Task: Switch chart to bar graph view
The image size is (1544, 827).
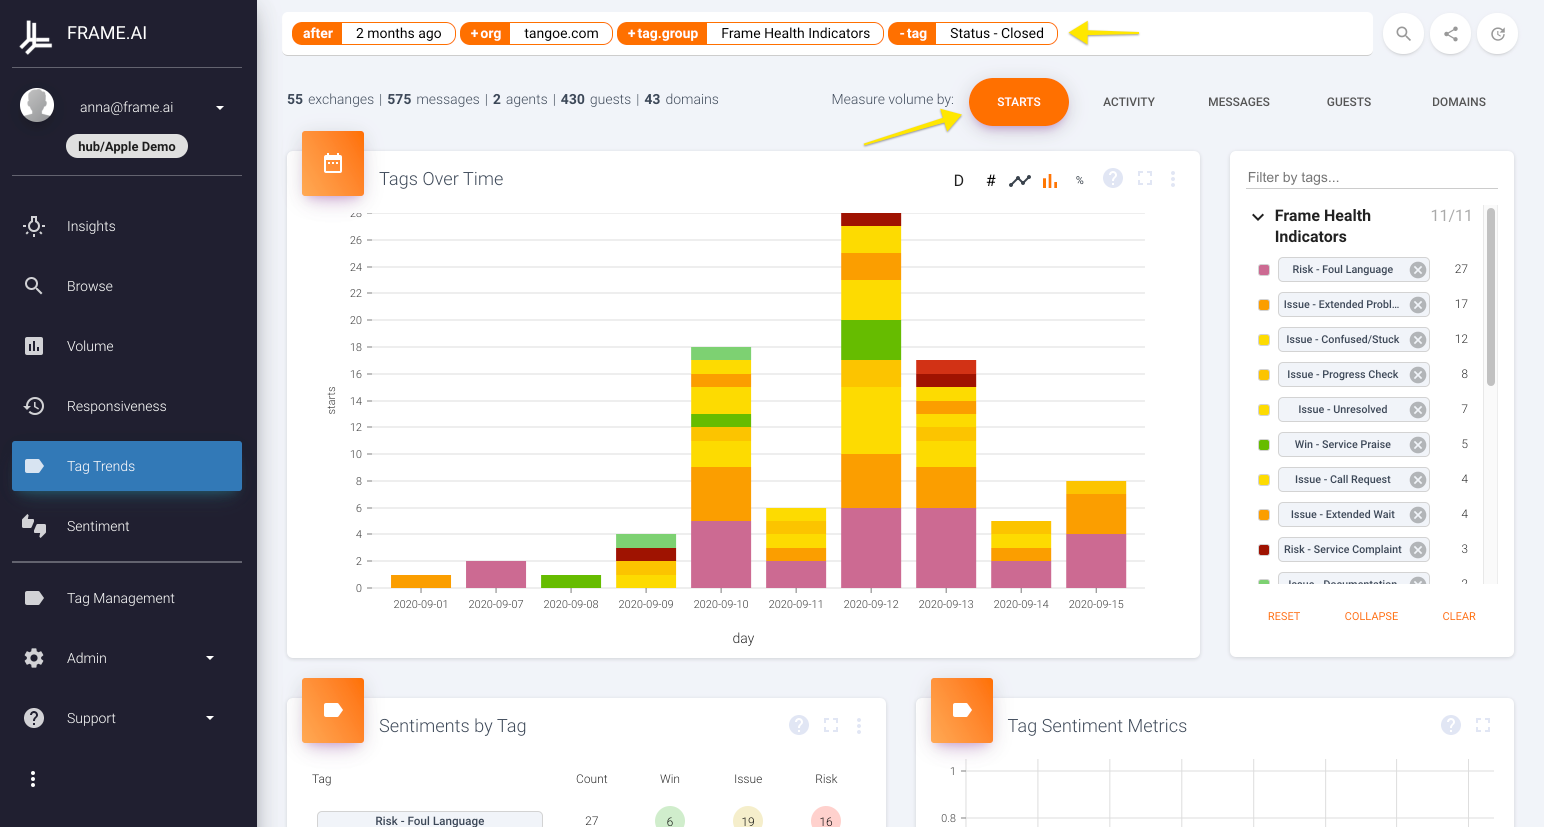Action: tap(1050, 181)
